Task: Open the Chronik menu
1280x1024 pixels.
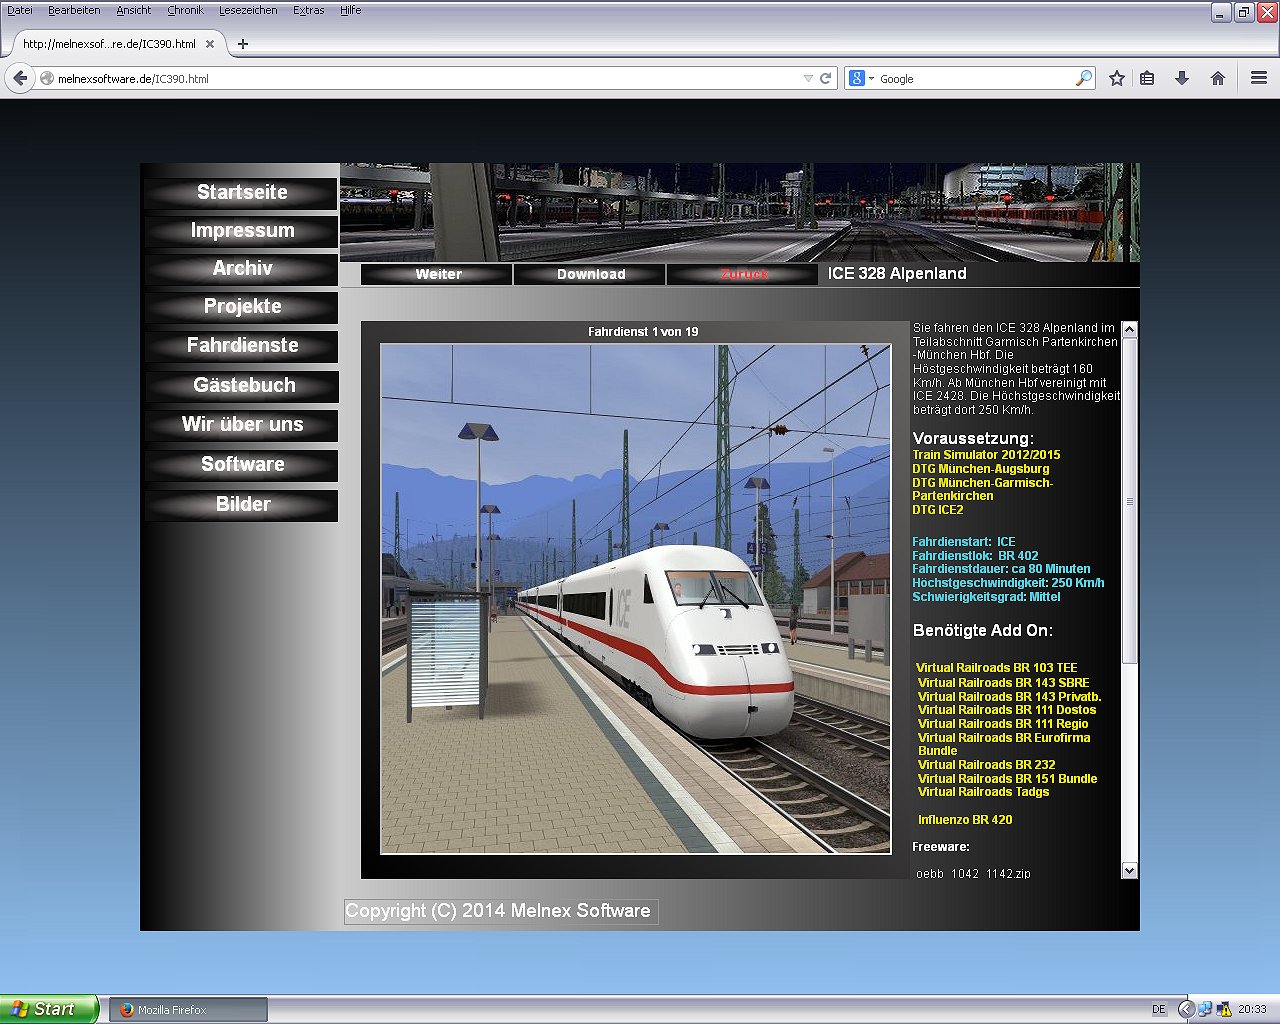Action: 185,10
